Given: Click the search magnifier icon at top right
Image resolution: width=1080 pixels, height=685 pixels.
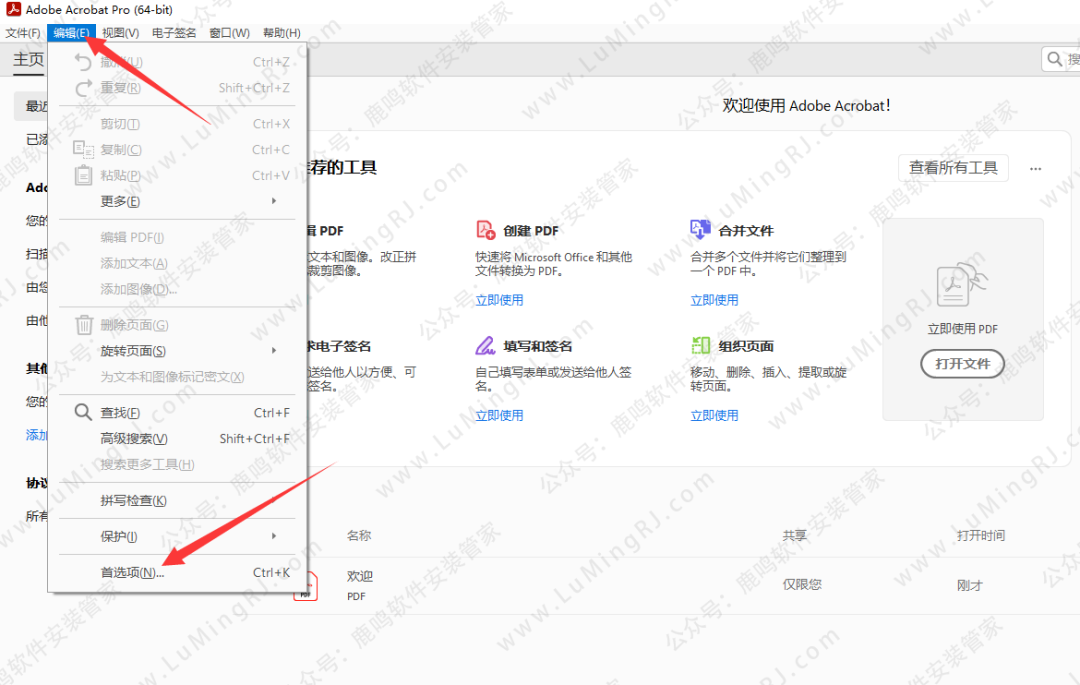Looking at the screenshot, I should [1055, 60].
